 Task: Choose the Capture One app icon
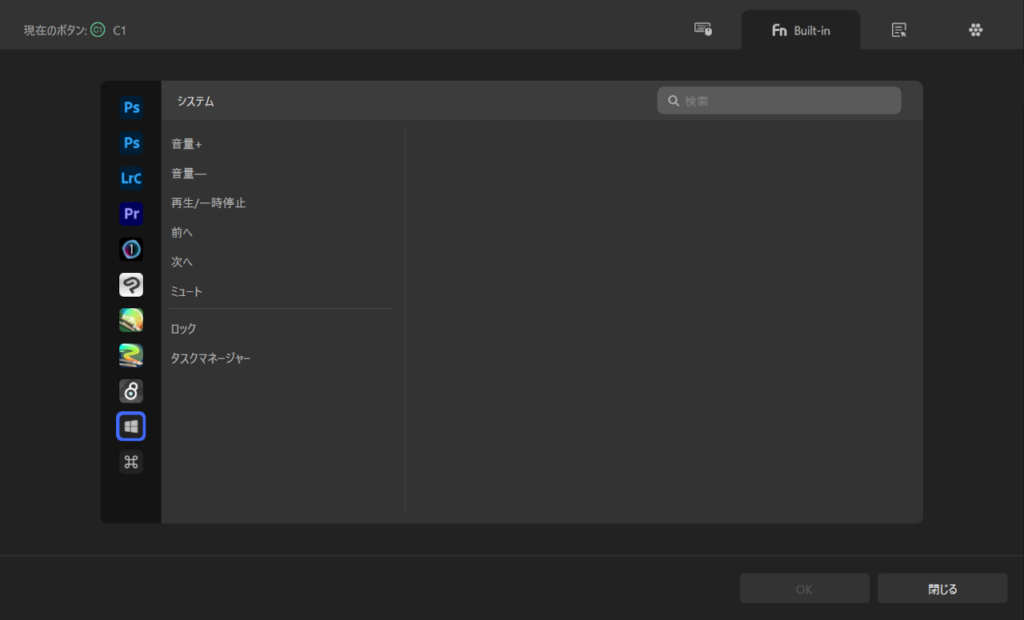tap(131, 249)
